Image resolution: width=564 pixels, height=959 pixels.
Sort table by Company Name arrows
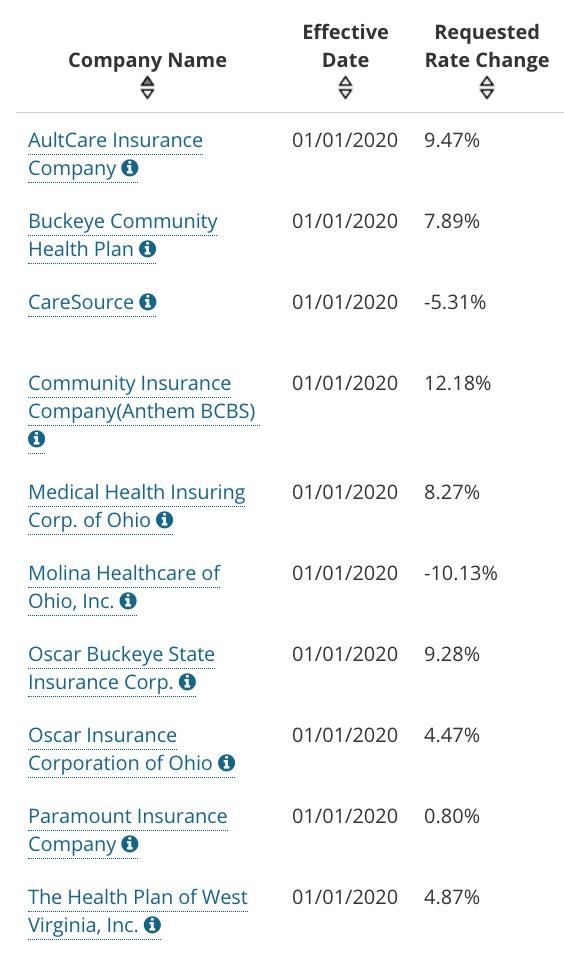(147, 87)
